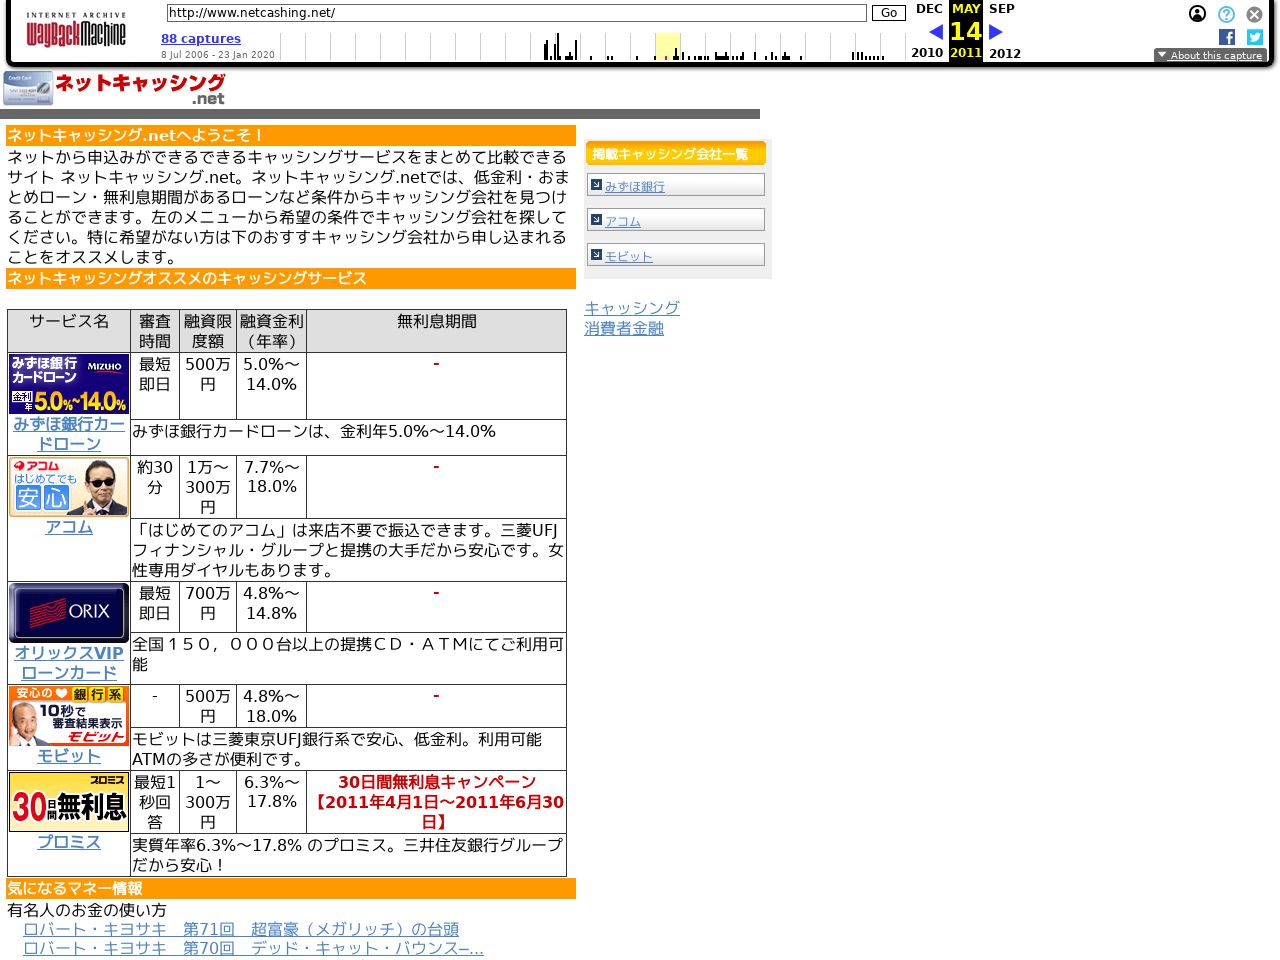Open the 消費者金融 link
Screen dimensions: 1280x960
point(624,328)
